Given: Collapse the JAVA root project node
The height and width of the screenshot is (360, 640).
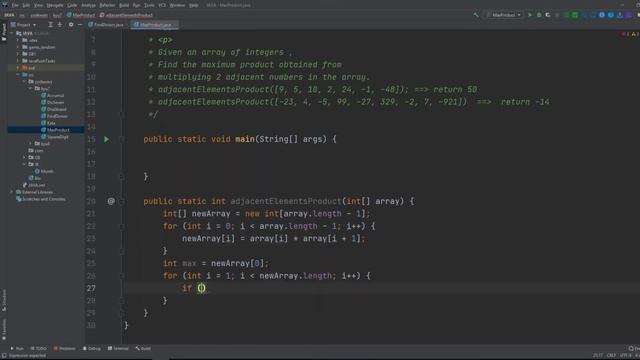Looking at the screenshot, I should pyautogui.click(x=12, y=33).
